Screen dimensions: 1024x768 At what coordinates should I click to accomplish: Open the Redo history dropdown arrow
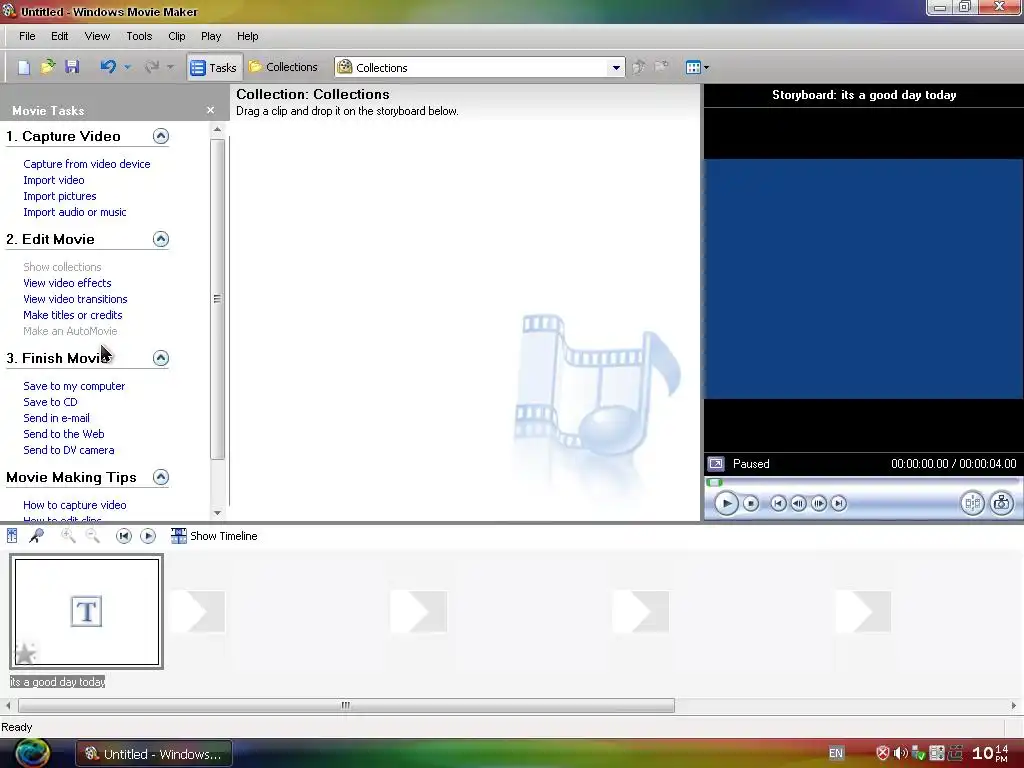tap(170, 67)
